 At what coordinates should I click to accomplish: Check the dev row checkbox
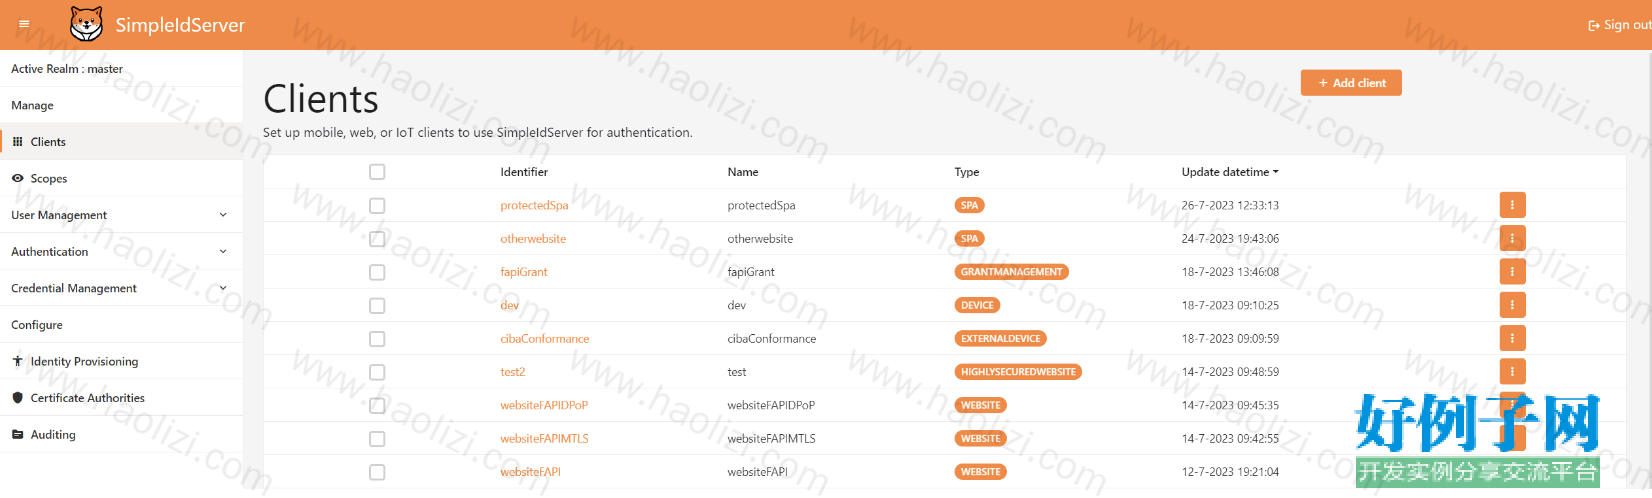(x=377, y=305)
